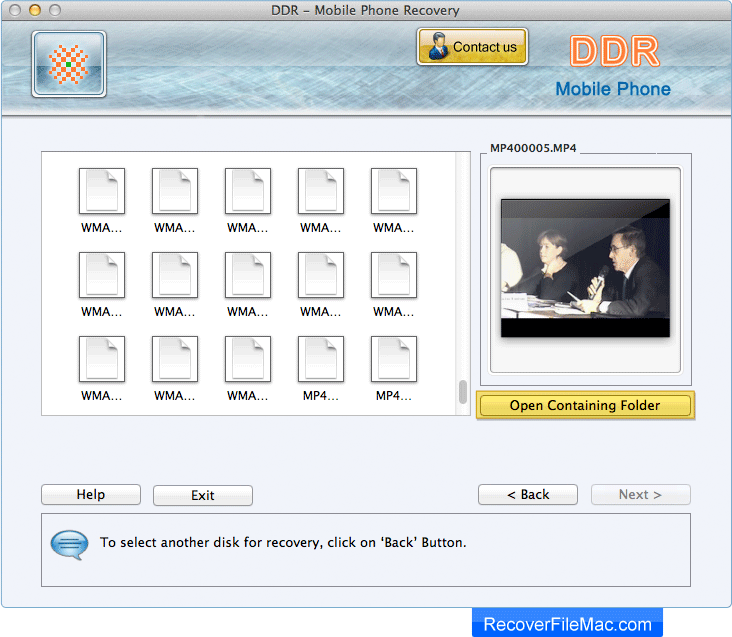Viewport: 732px width, 637px height.
Task: Select first WMA file icon in bottom row
Action: click(x=102, y=359)
